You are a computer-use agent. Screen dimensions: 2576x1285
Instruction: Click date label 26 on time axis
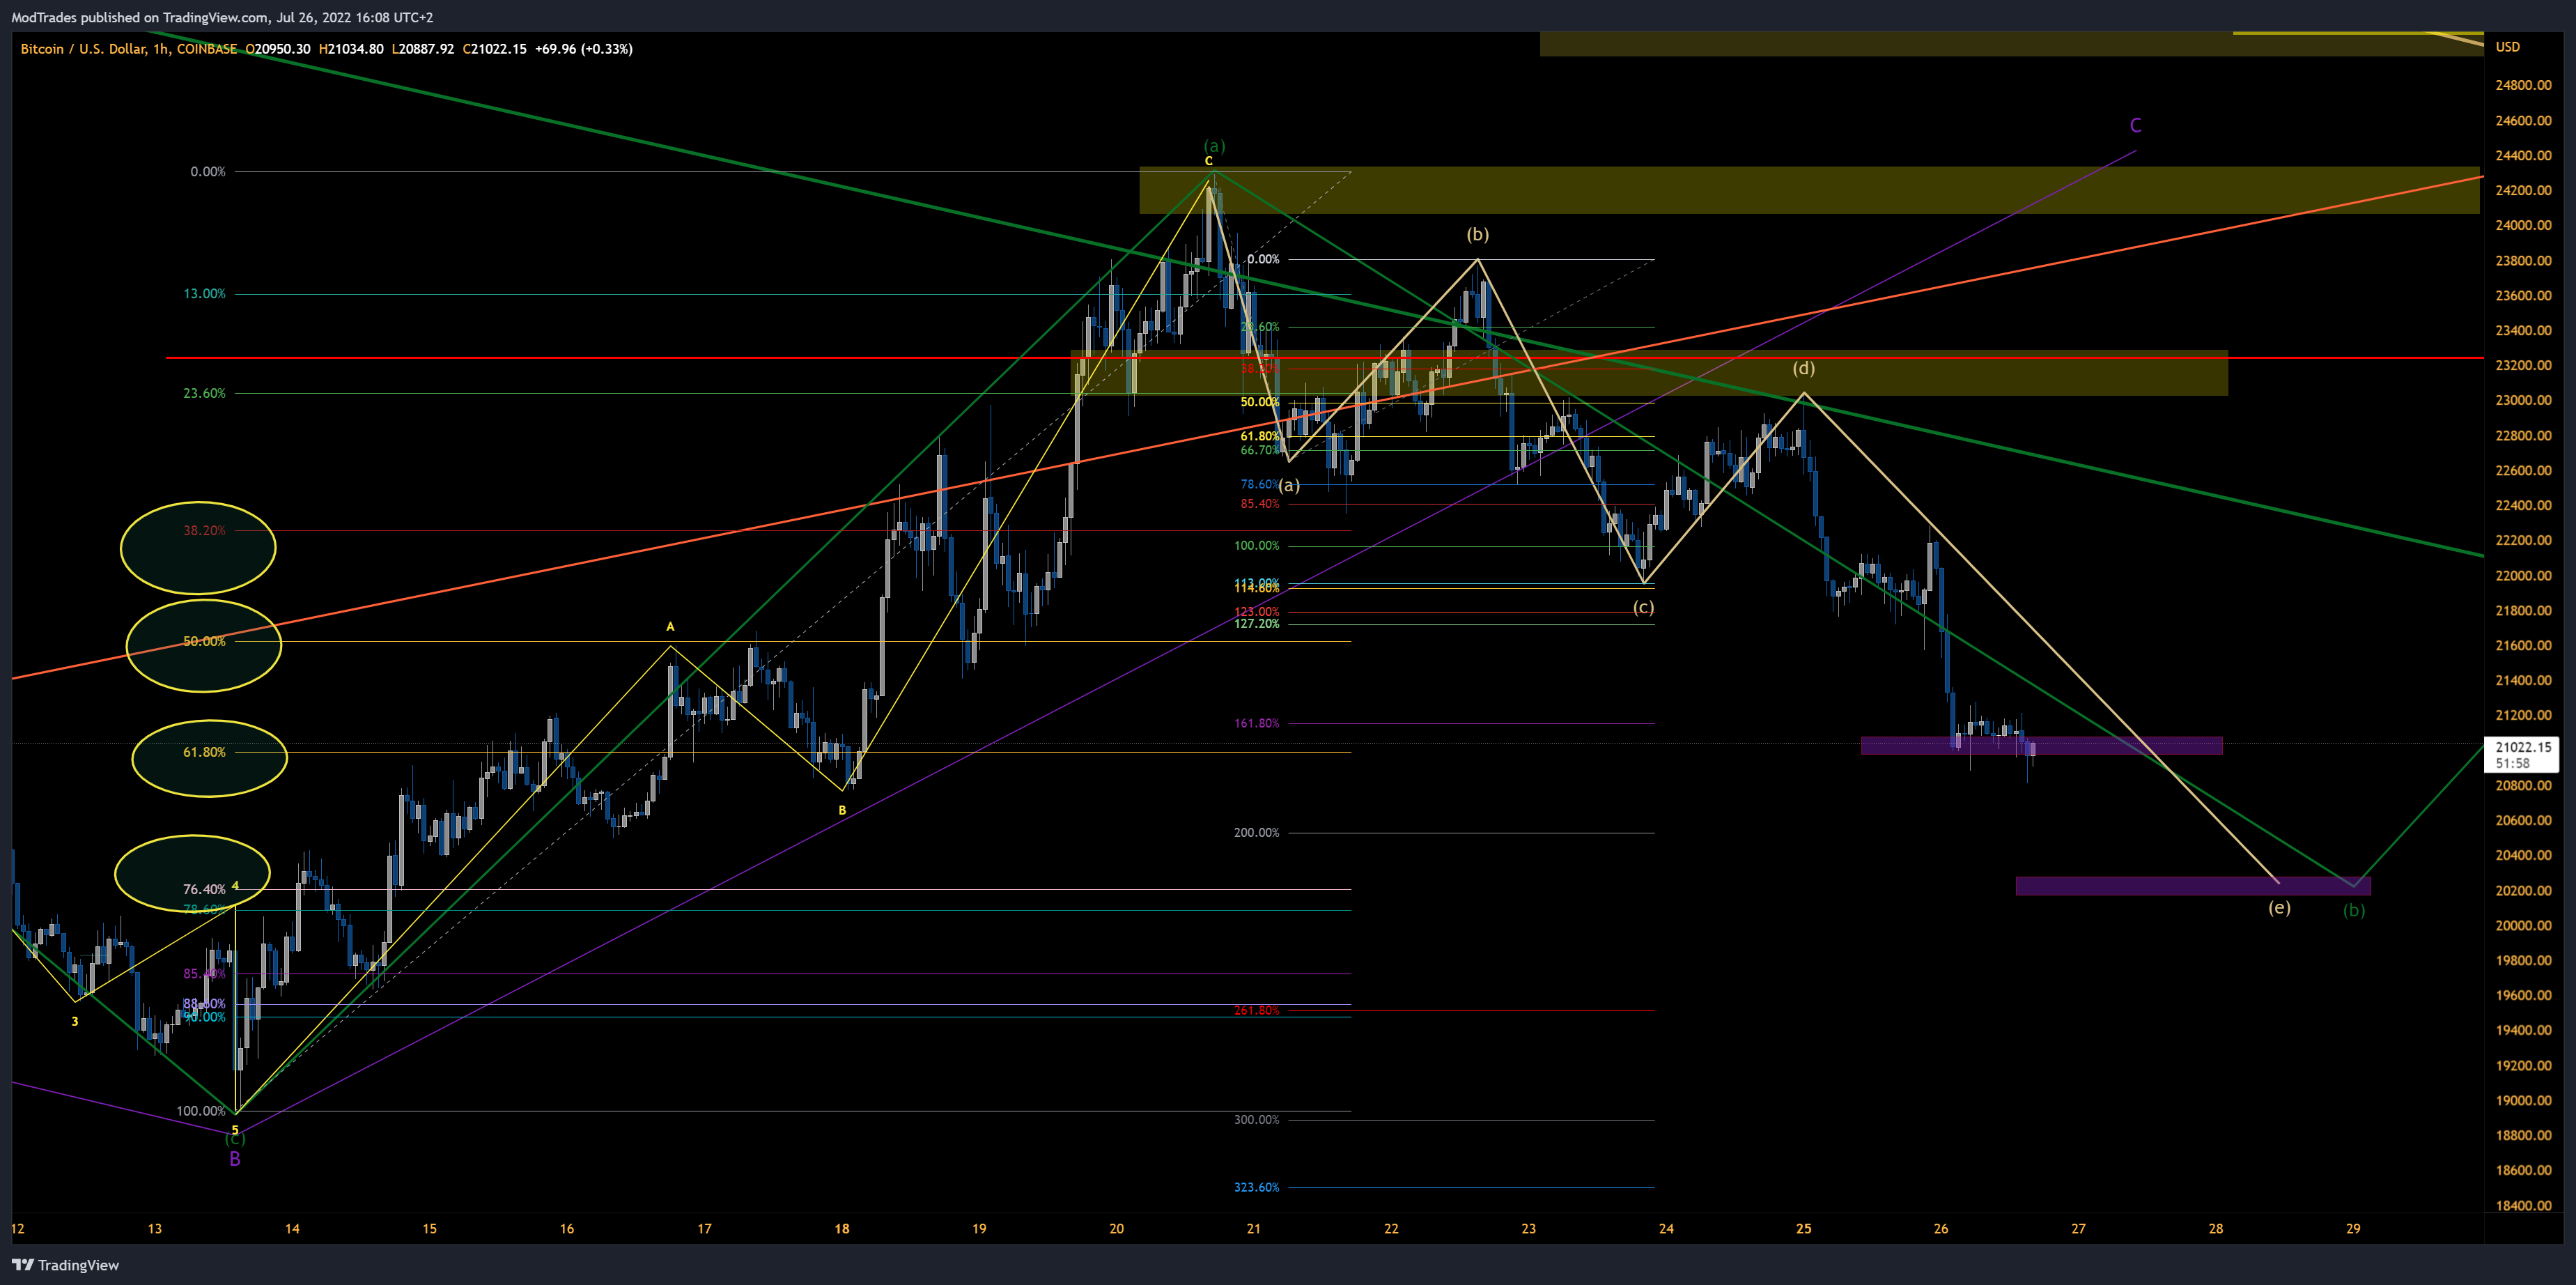click(1941, 1229)
